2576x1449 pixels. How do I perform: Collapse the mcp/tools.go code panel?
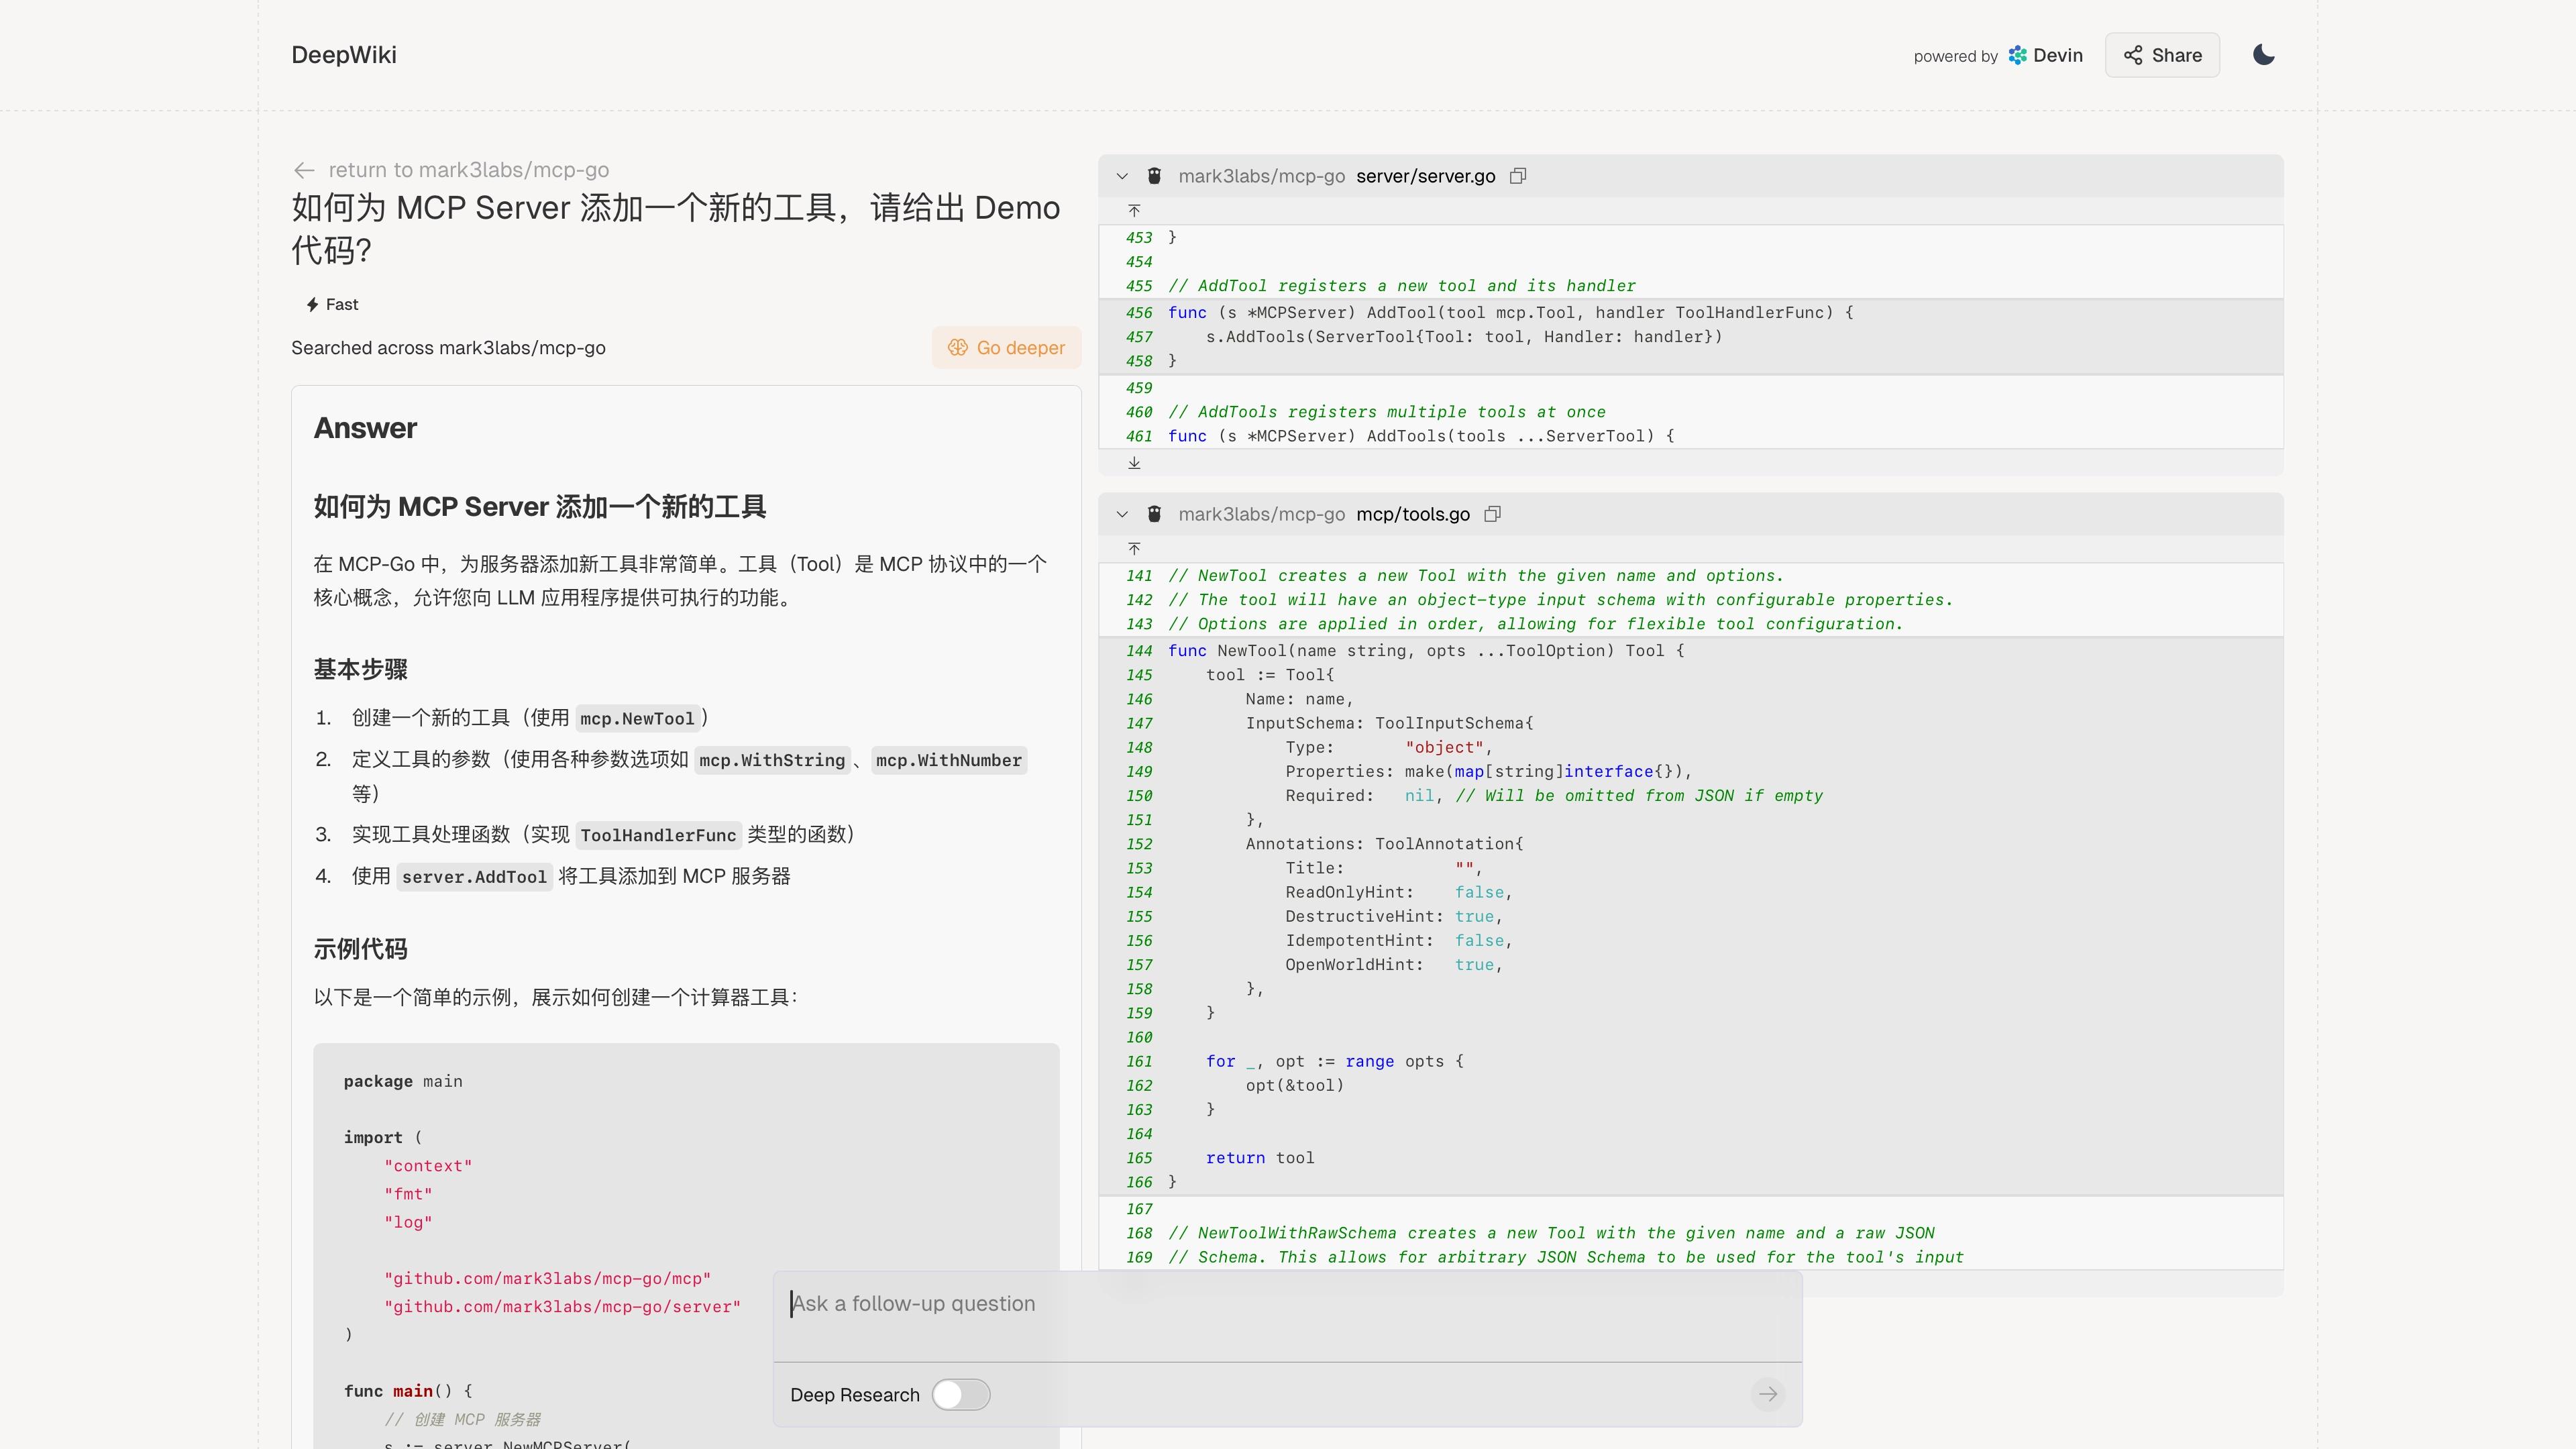(1122, 514)
